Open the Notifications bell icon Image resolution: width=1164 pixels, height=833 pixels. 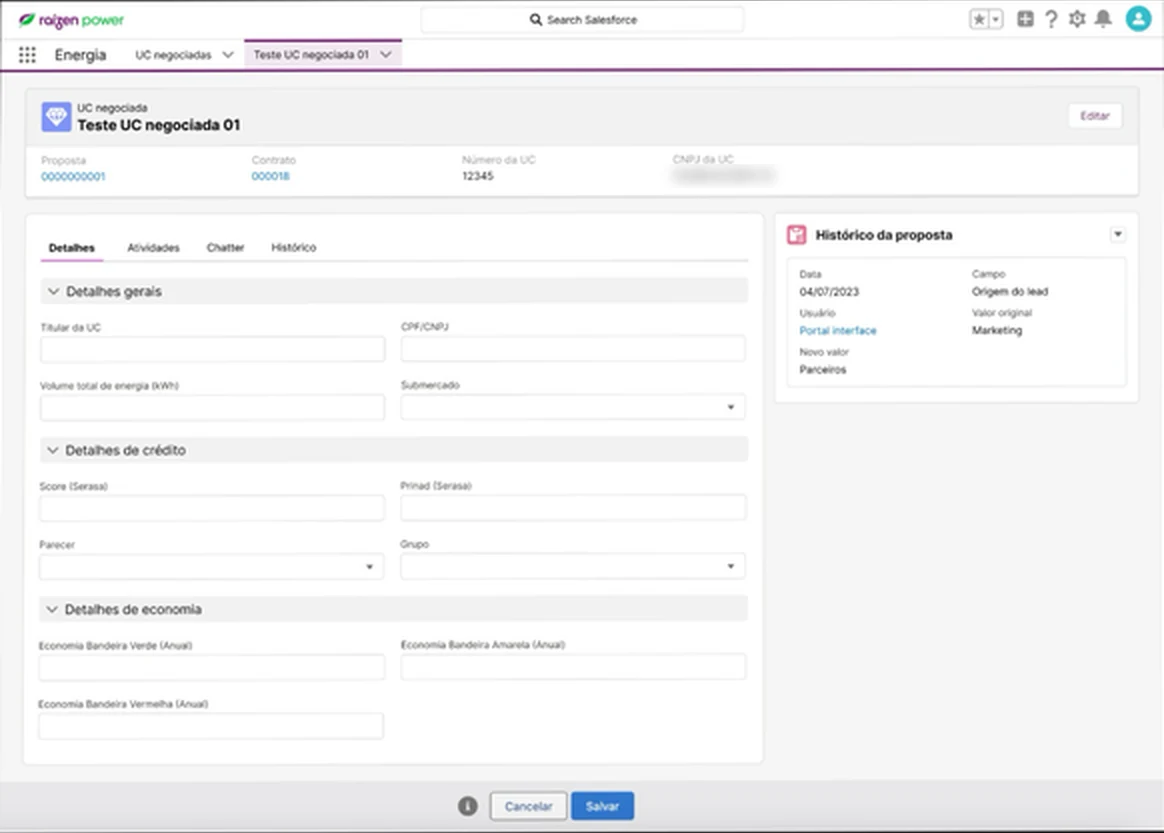point(1104,19)
